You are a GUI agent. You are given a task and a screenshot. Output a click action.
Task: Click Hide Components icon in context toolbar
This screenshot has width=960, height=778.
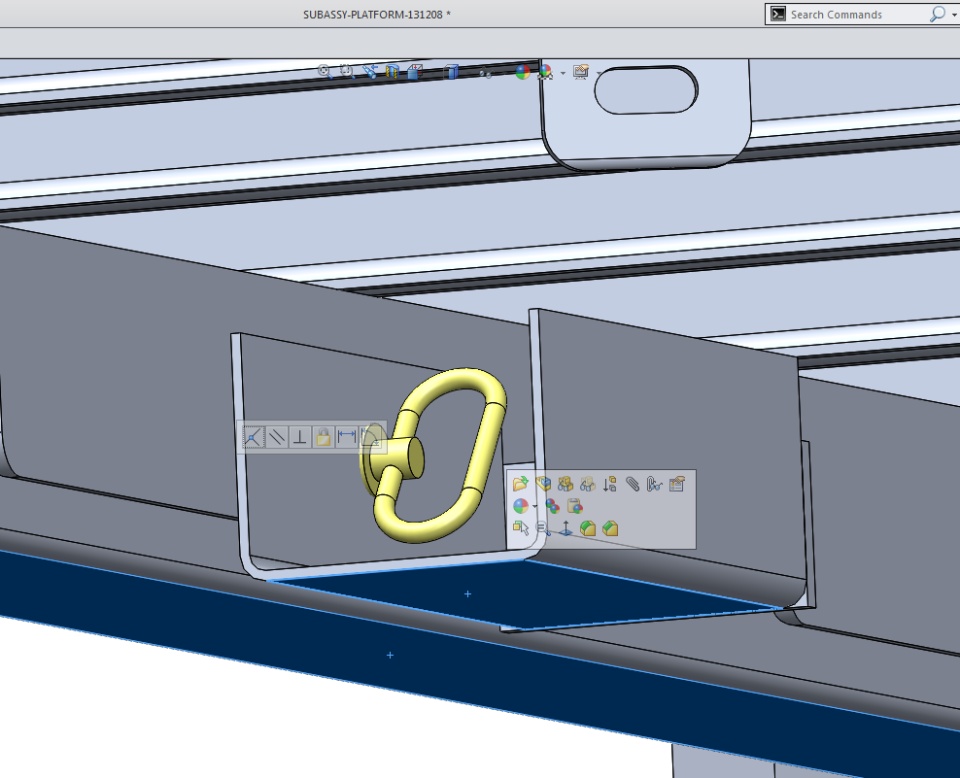click(x=565, y=484)
